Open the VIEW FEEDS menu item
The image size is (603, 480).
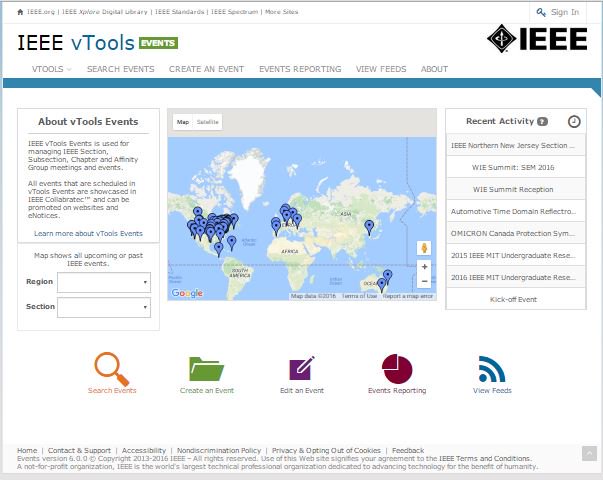[381, 69]
